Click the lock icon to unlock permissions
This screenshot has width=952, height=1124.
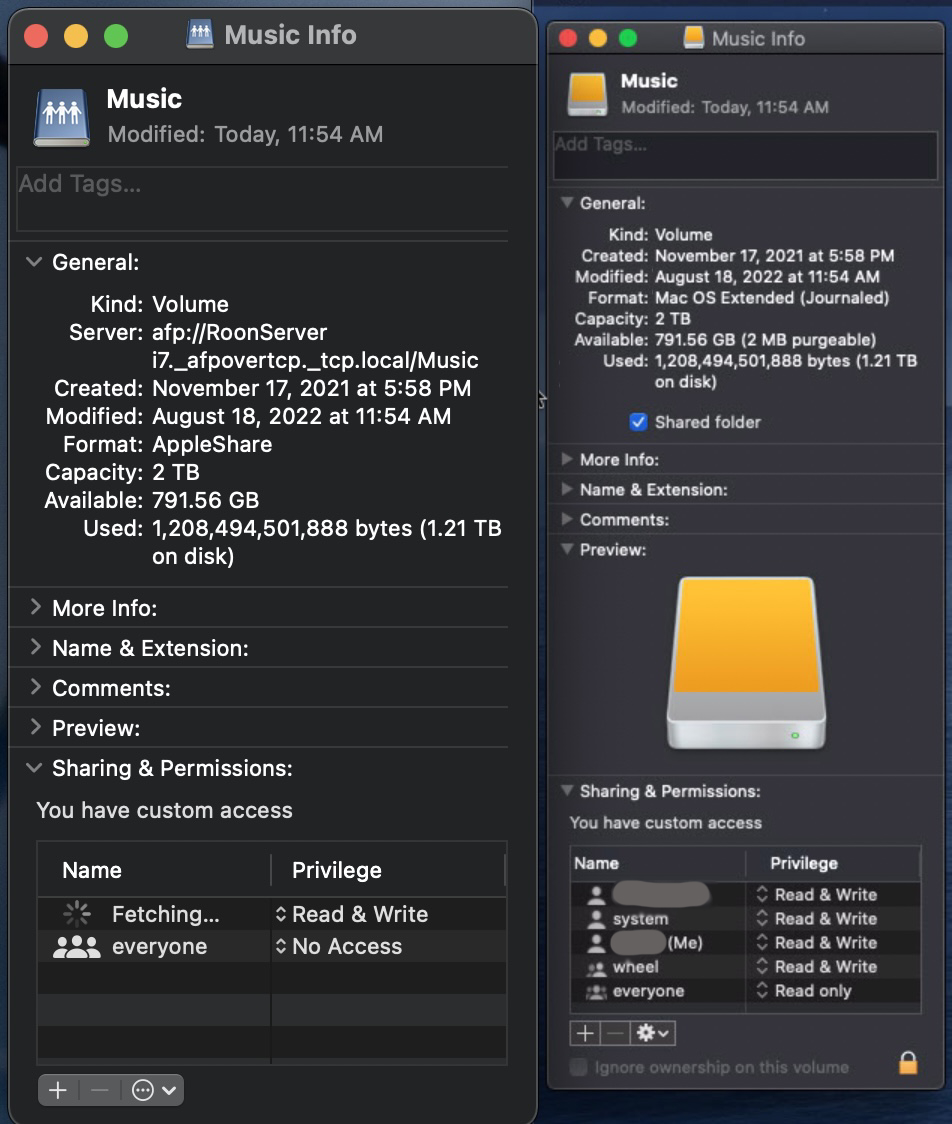coord(908,1063)
